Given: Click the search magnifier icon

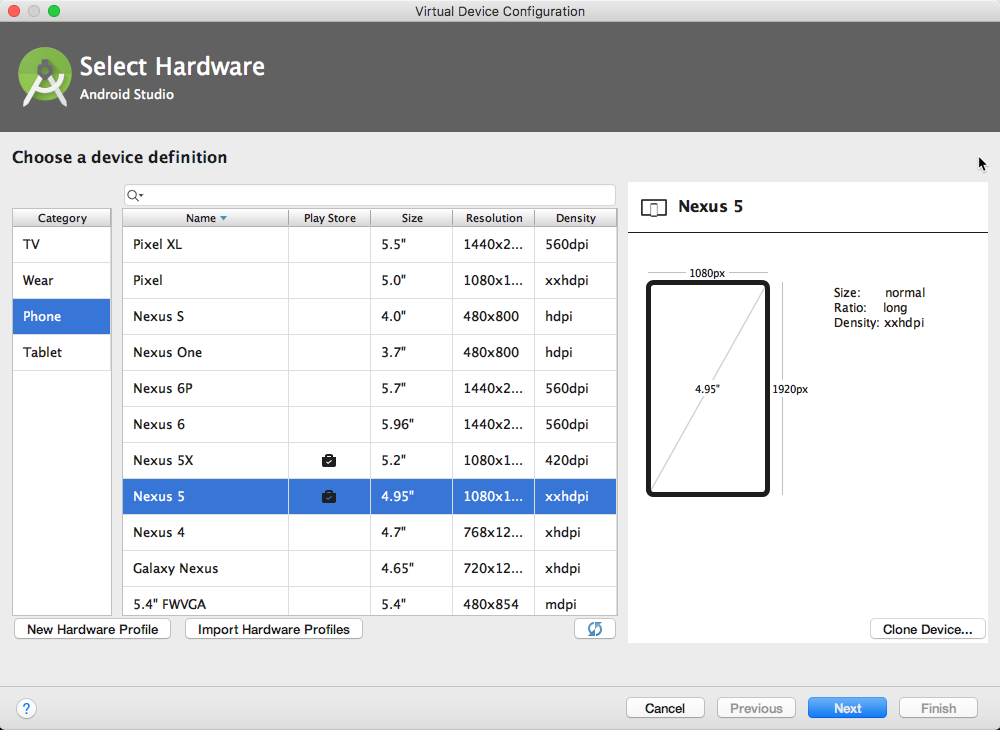Looking at the screenshot, I should tap(134, 195).
